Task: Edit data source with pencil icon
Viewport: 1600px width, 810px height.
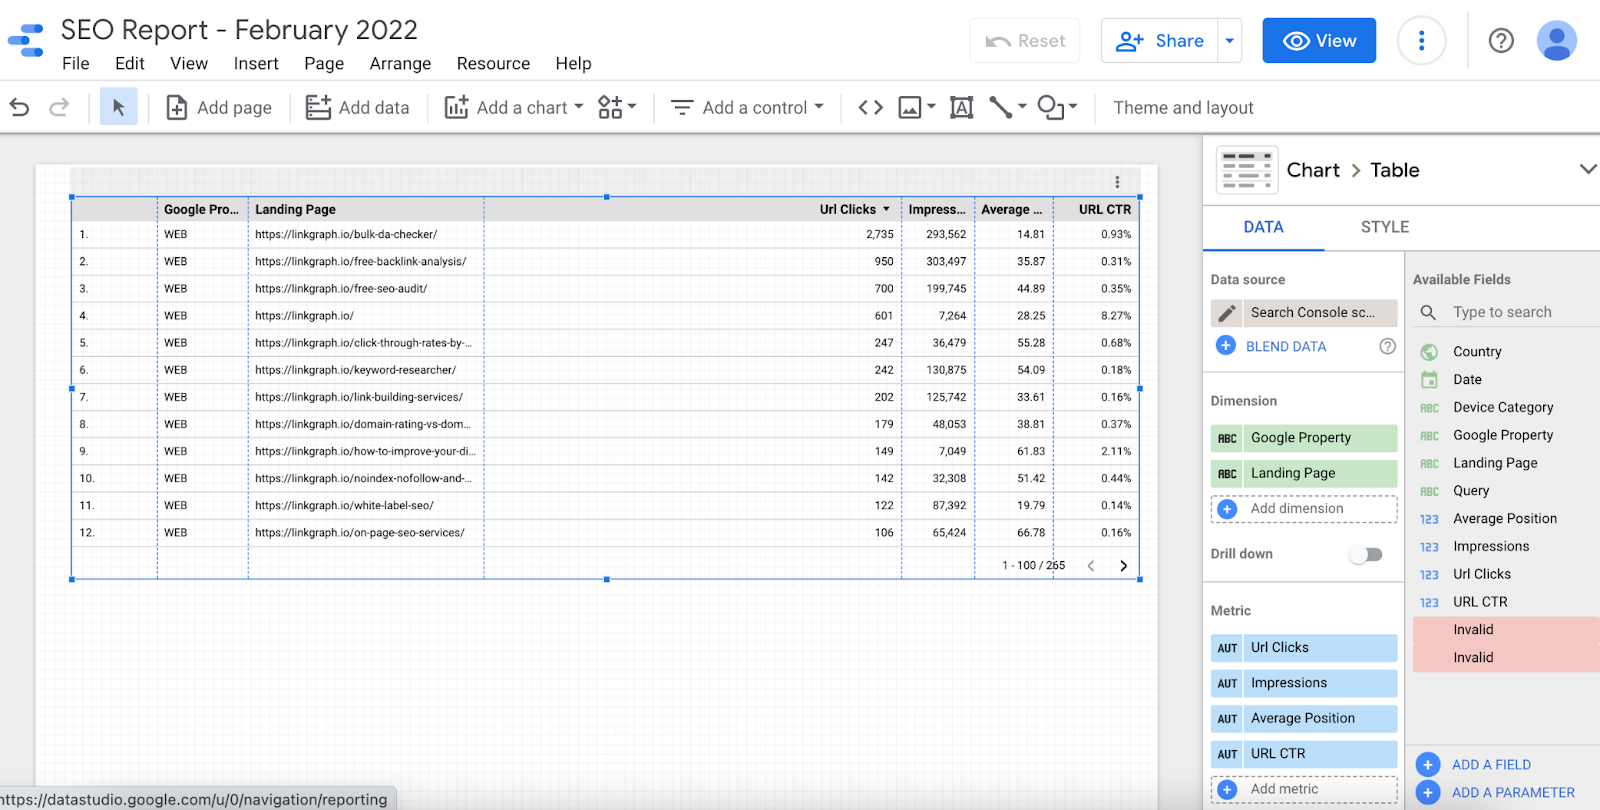Action: [1227, 313]
